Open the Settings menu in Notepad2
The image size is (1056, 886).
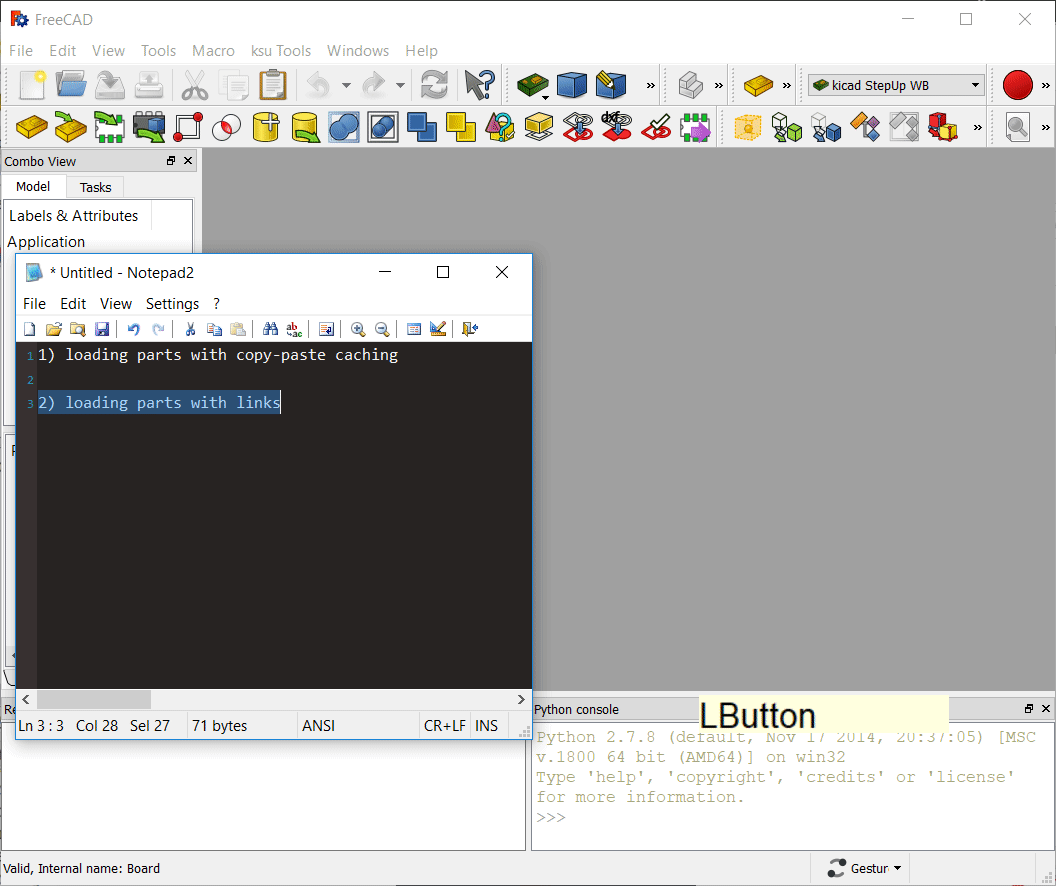pos(172,304)
